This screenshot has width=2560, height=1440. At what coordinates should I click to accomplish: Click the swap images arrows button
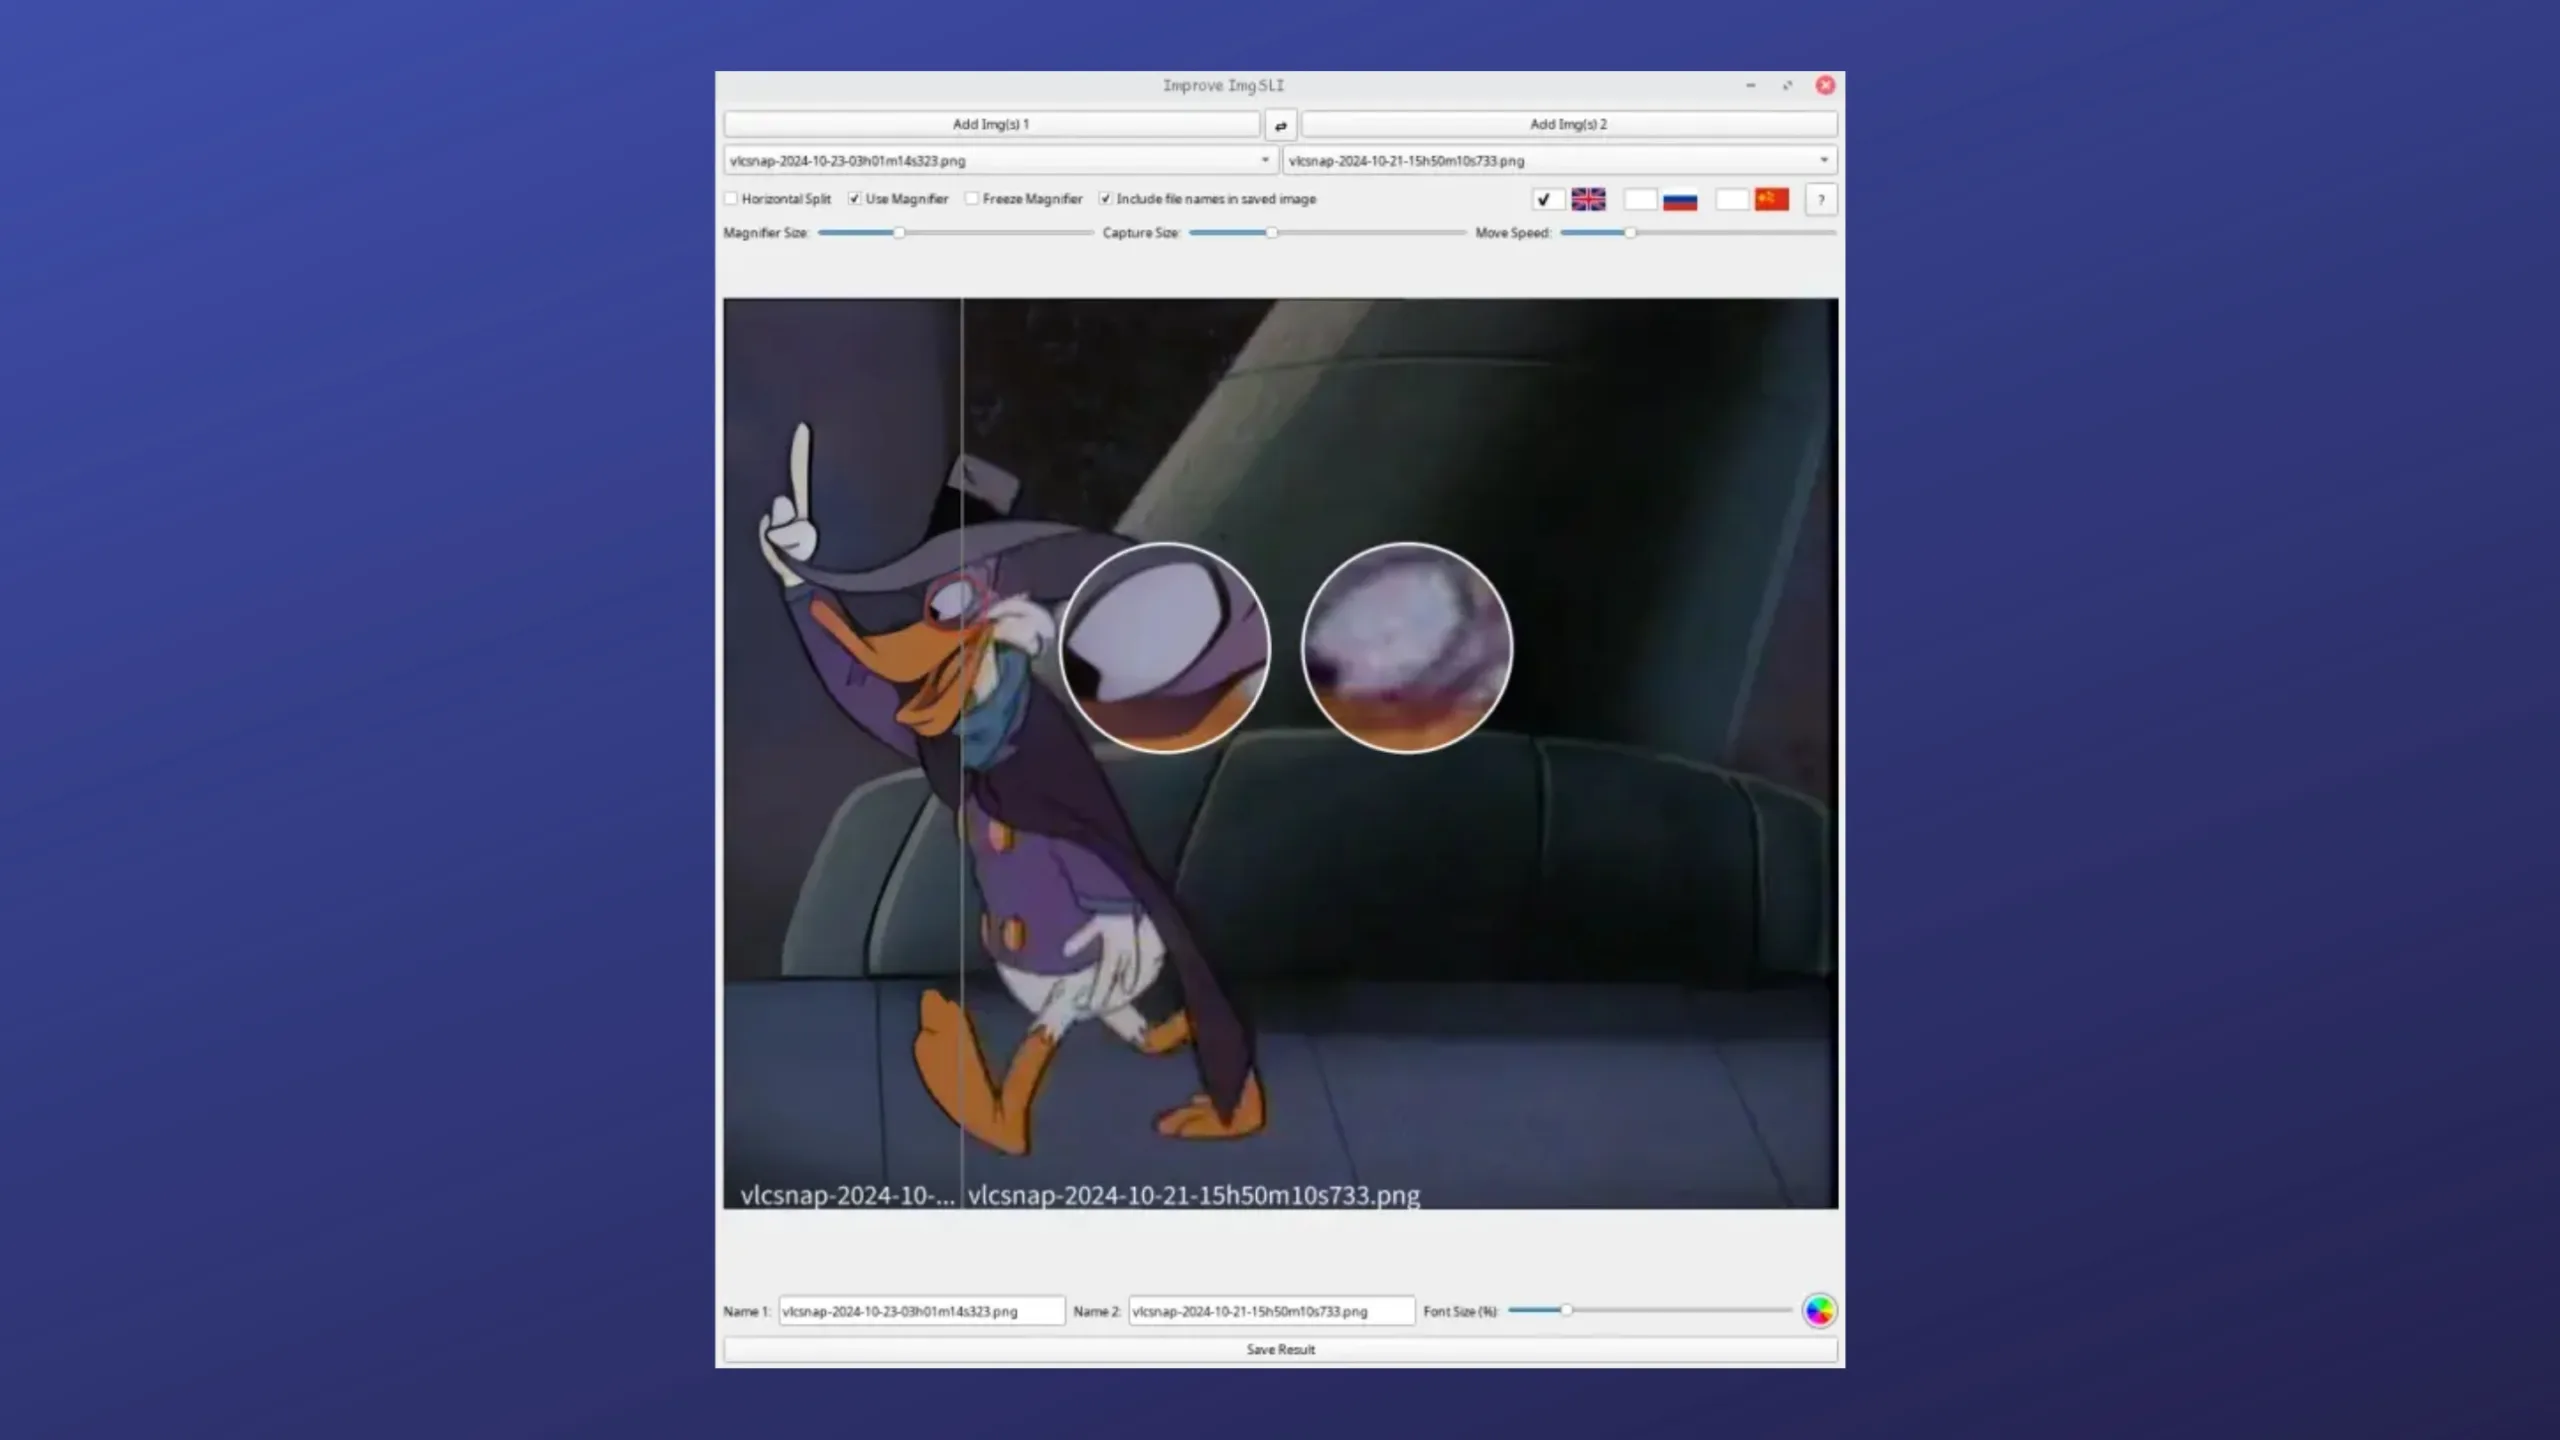tap(1280, 125)
